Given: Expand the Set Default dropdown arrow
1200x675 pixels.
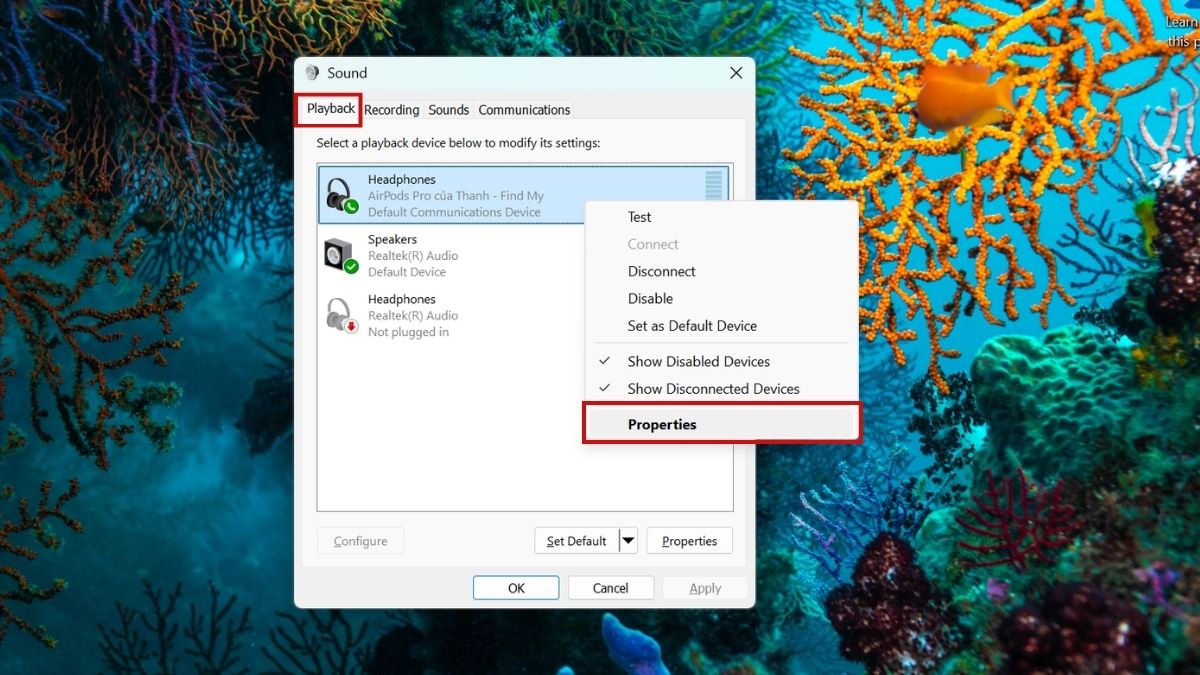Looking at the screenshot, I should coord(628,541).
